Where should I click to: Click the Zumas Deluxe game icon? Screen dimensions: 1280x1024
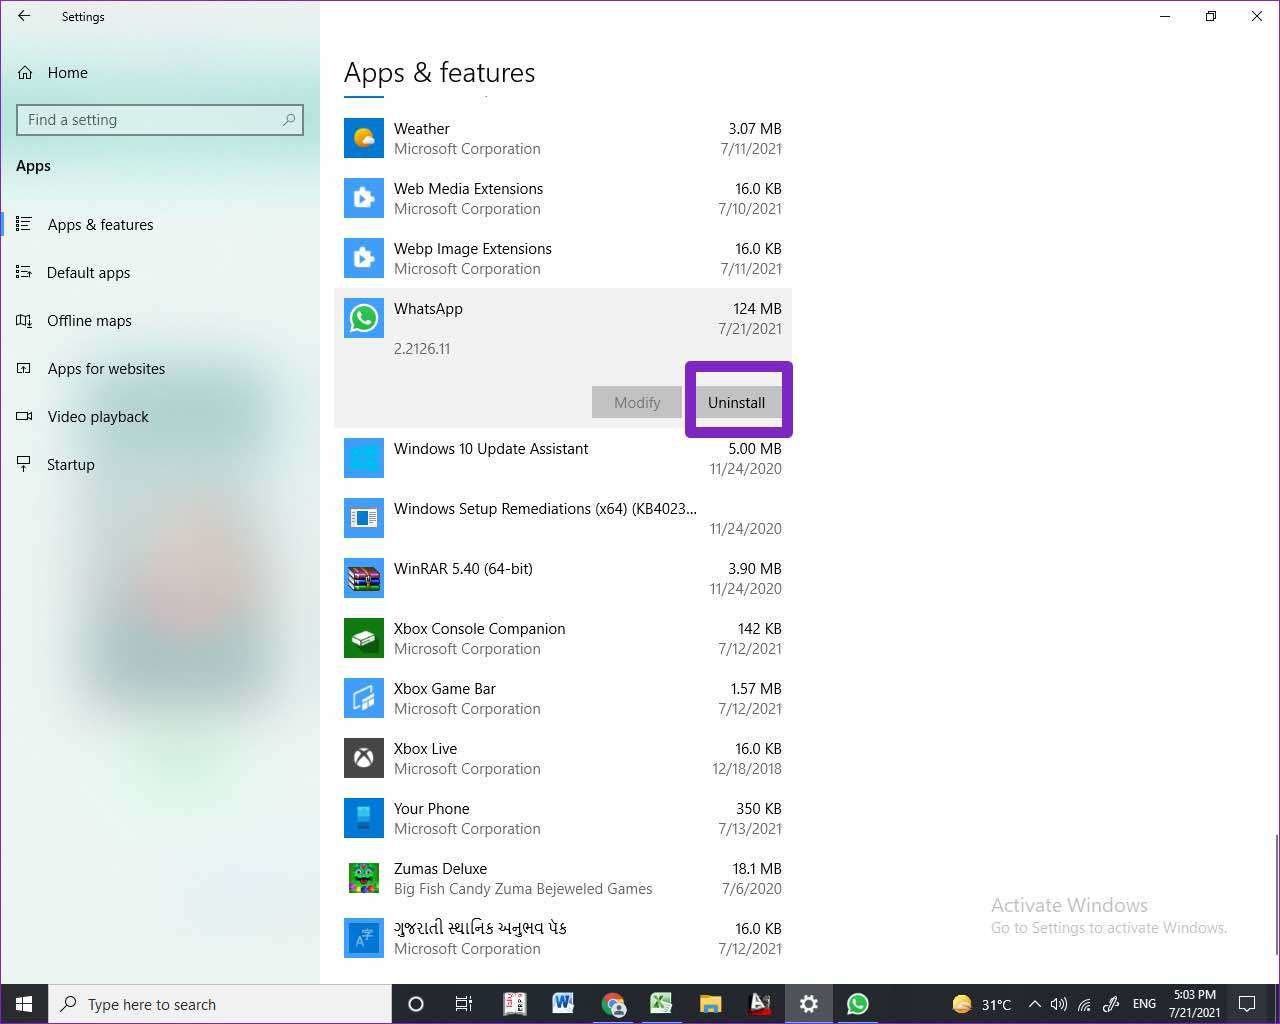(364, 878)
